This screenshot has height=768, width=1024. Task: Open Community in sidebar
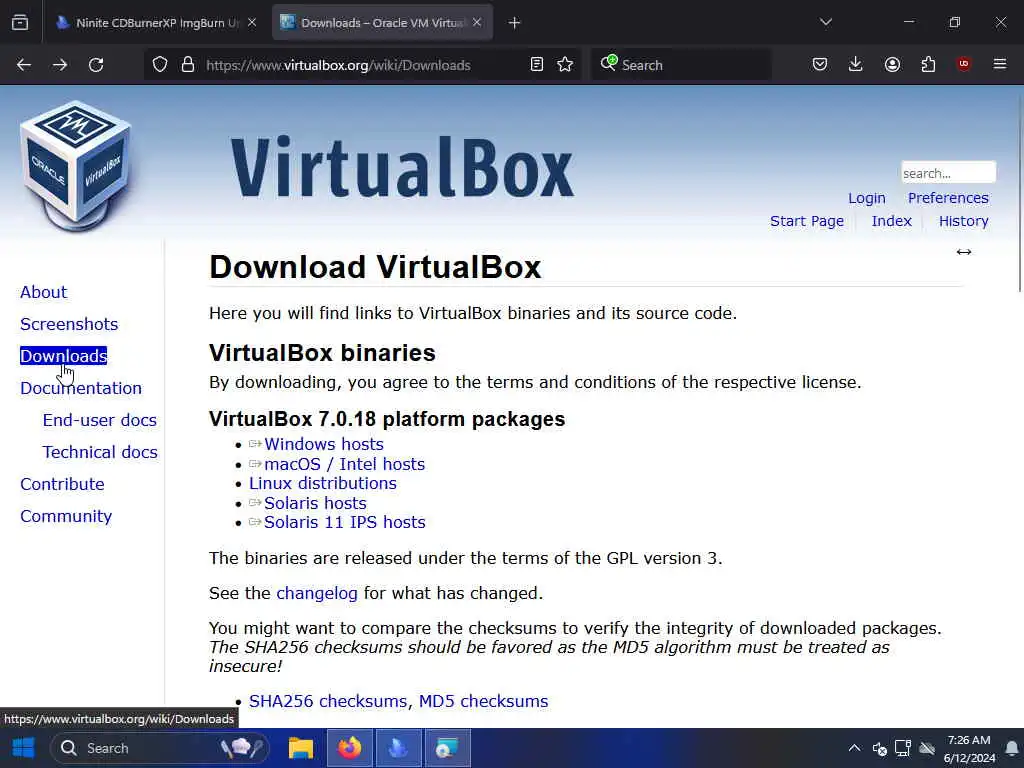(66, 516)
